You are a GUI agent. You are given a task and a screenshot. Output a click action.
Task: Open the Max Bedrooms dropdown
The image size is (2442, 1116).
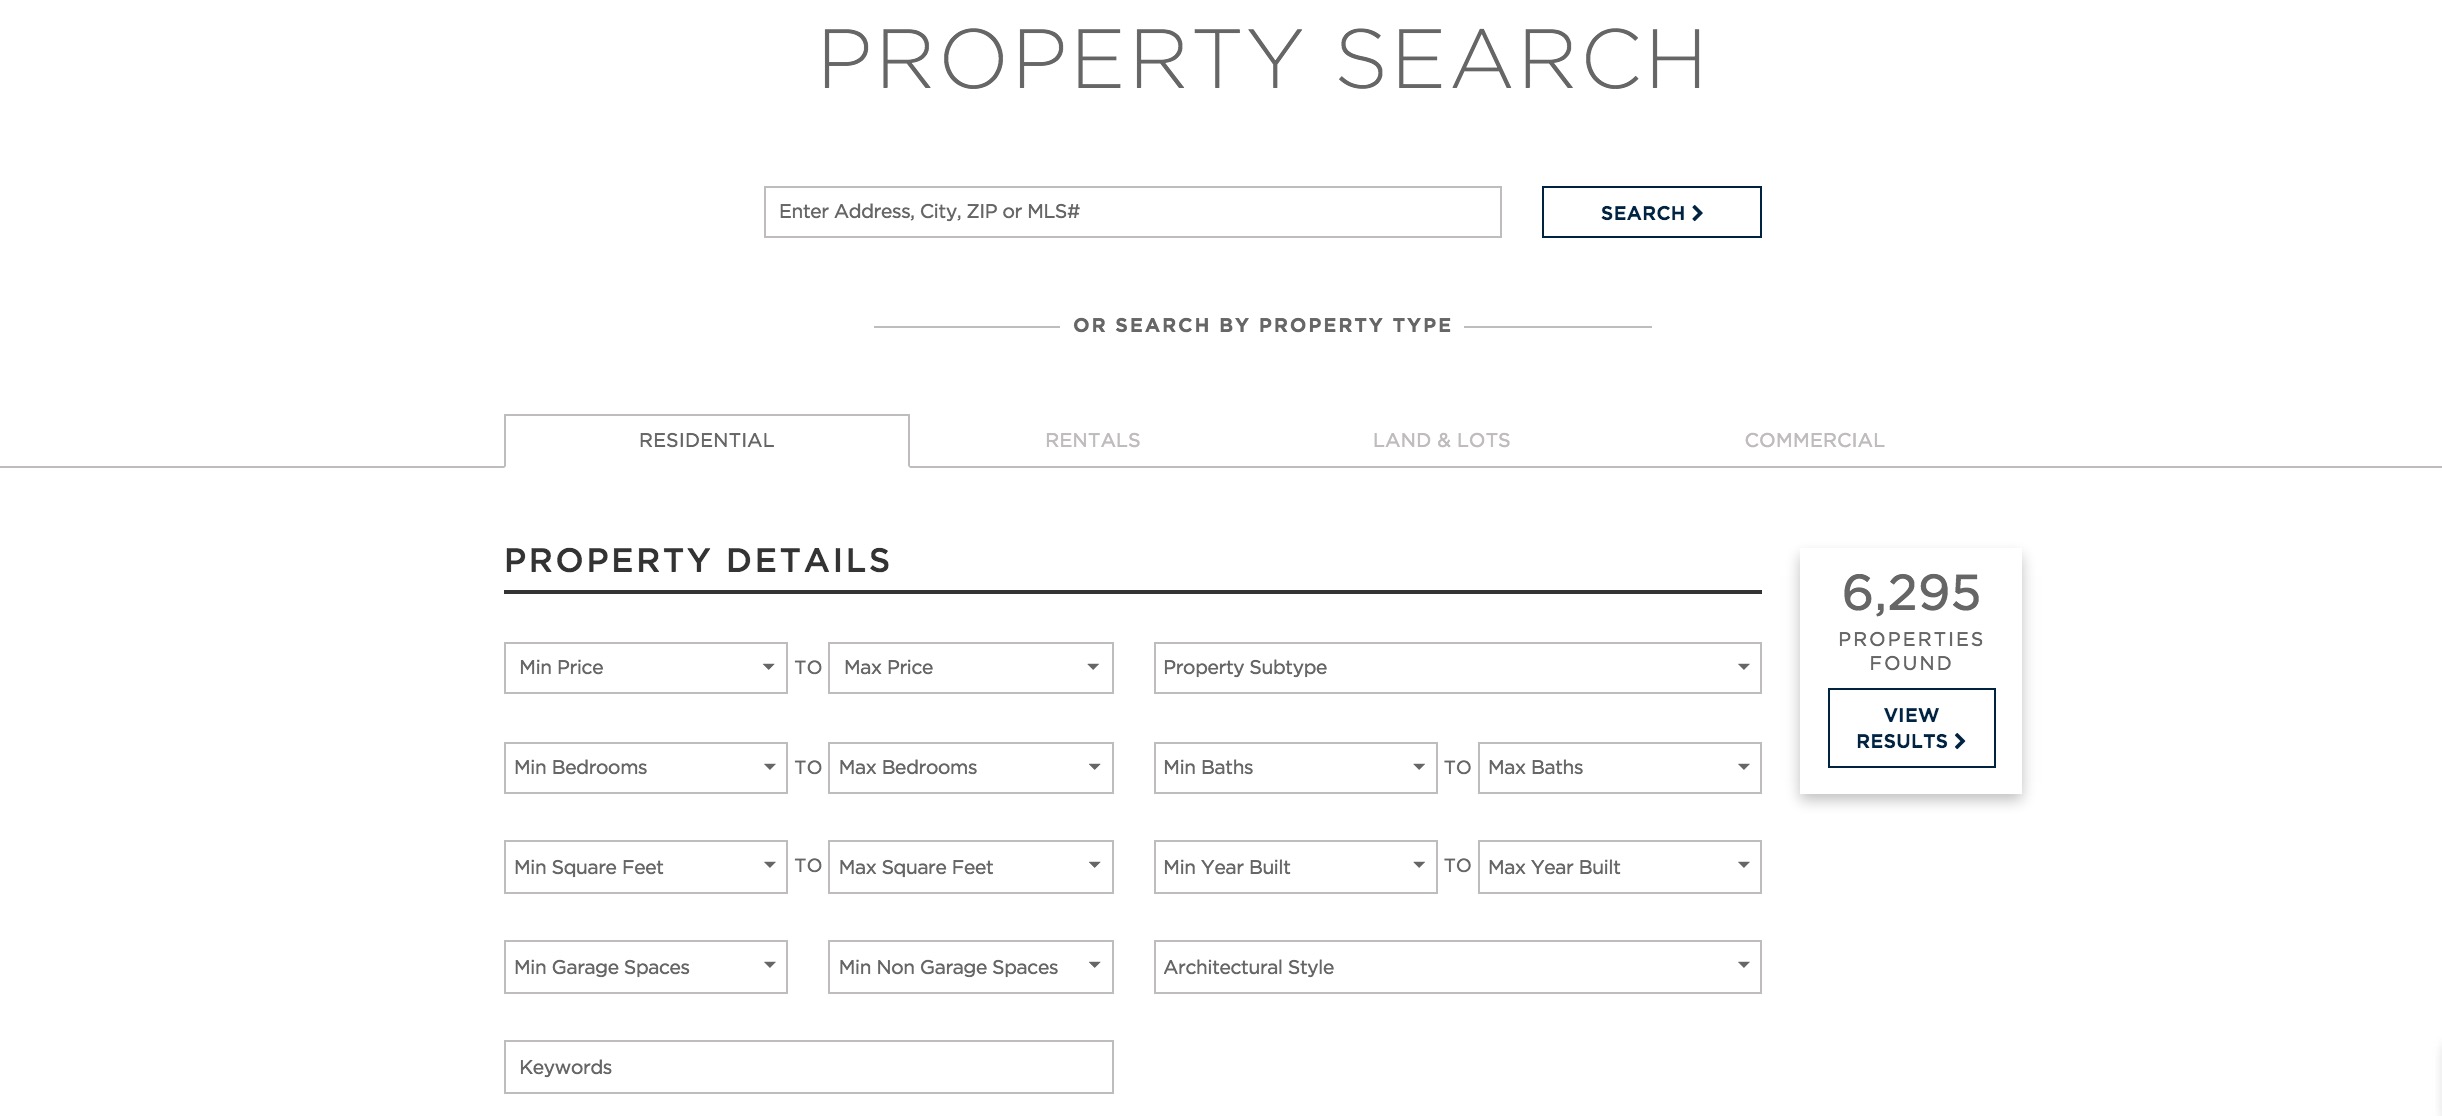point(970,768)
